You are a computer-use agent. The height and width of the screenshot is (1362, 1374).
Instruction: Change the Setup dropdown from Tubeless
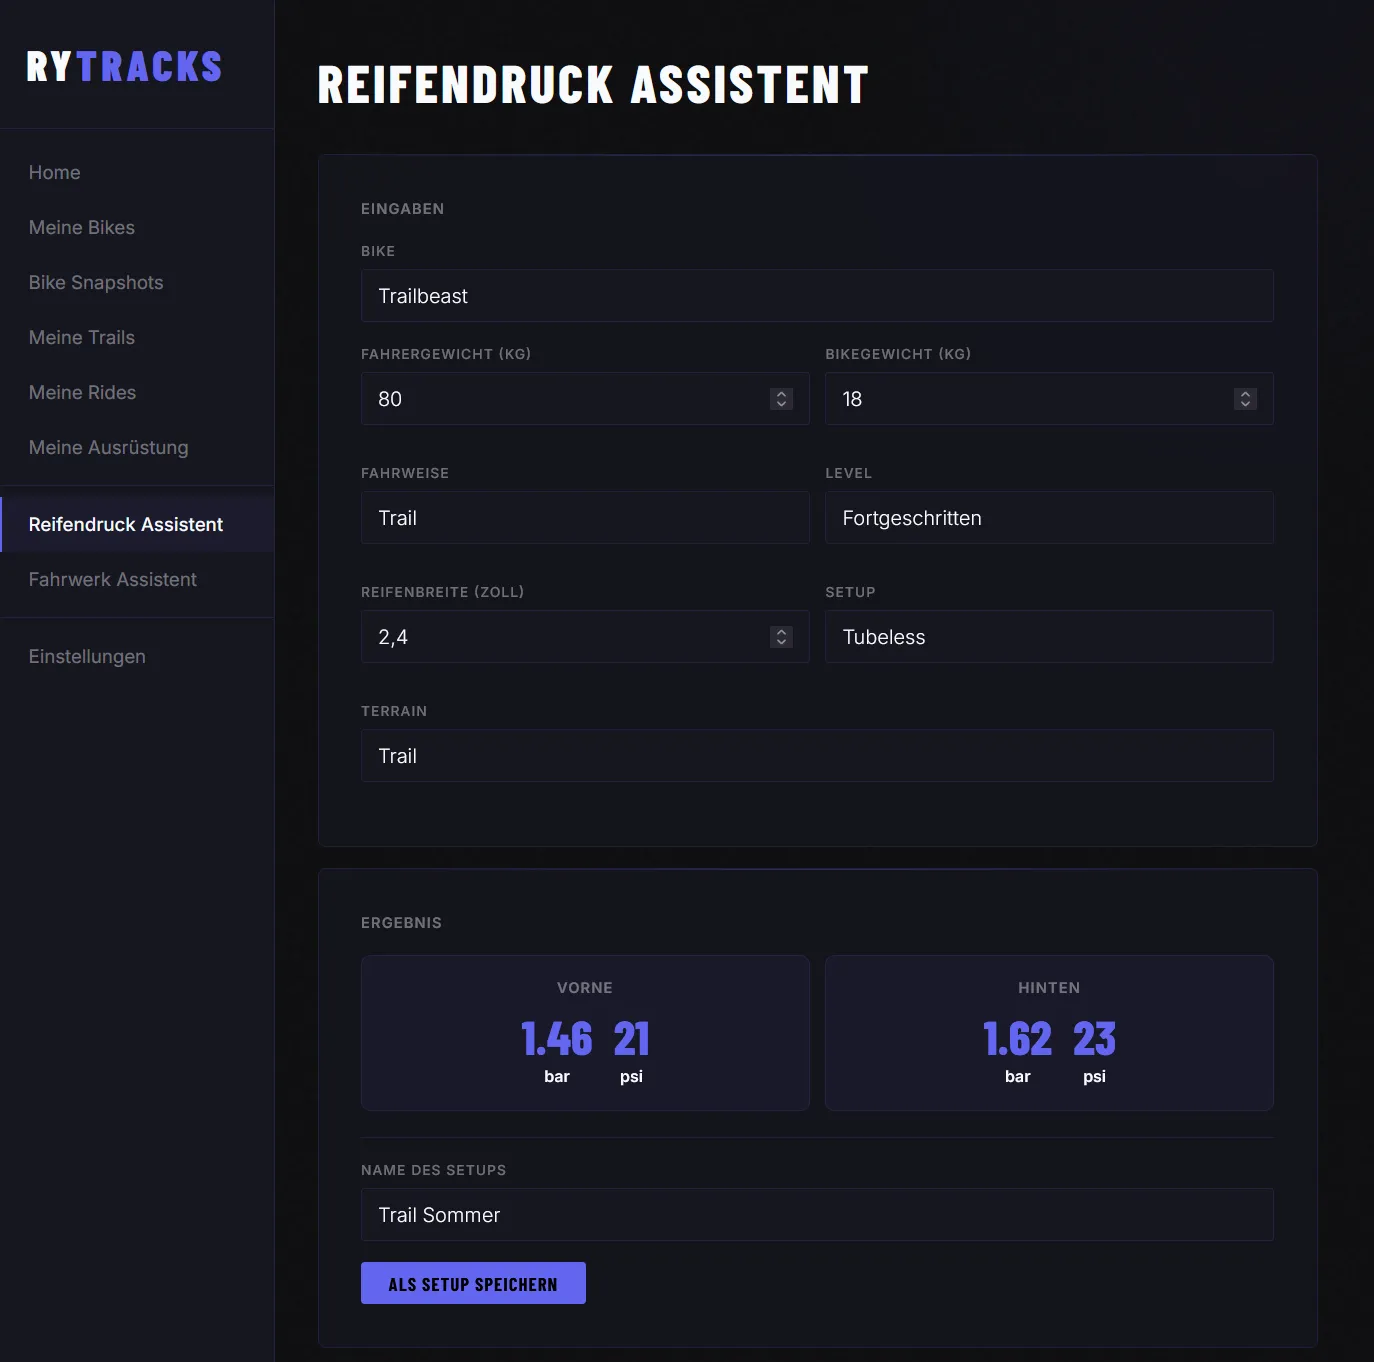tap(1048, 636)
